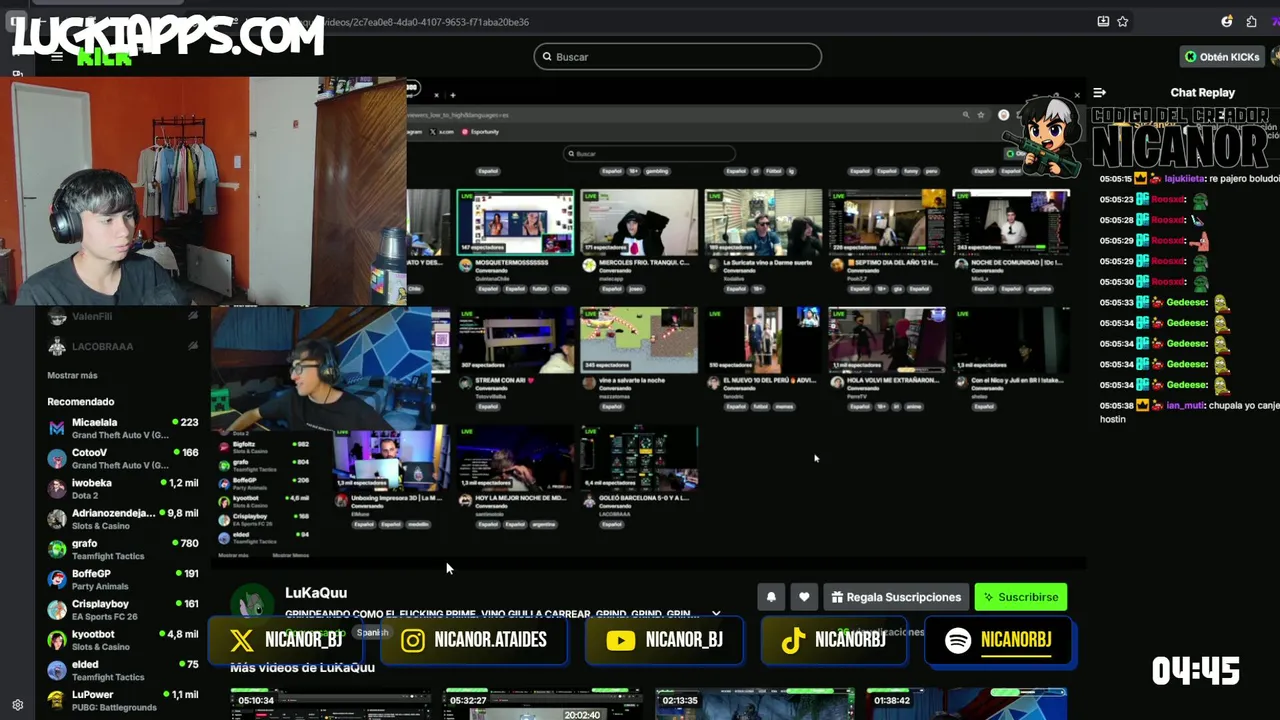Viewport: 1280px width, 720px height.
Task: Click 'Mostrar Menos' in the inner stream sidebar
Action: tap(291, 555)
